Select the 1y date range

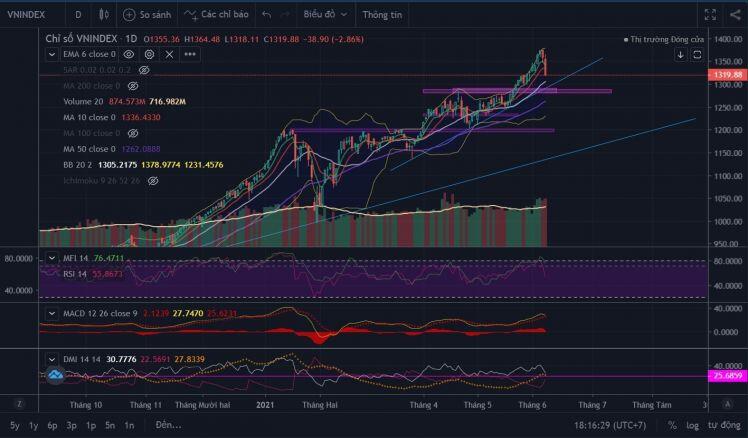pos(33,425)
